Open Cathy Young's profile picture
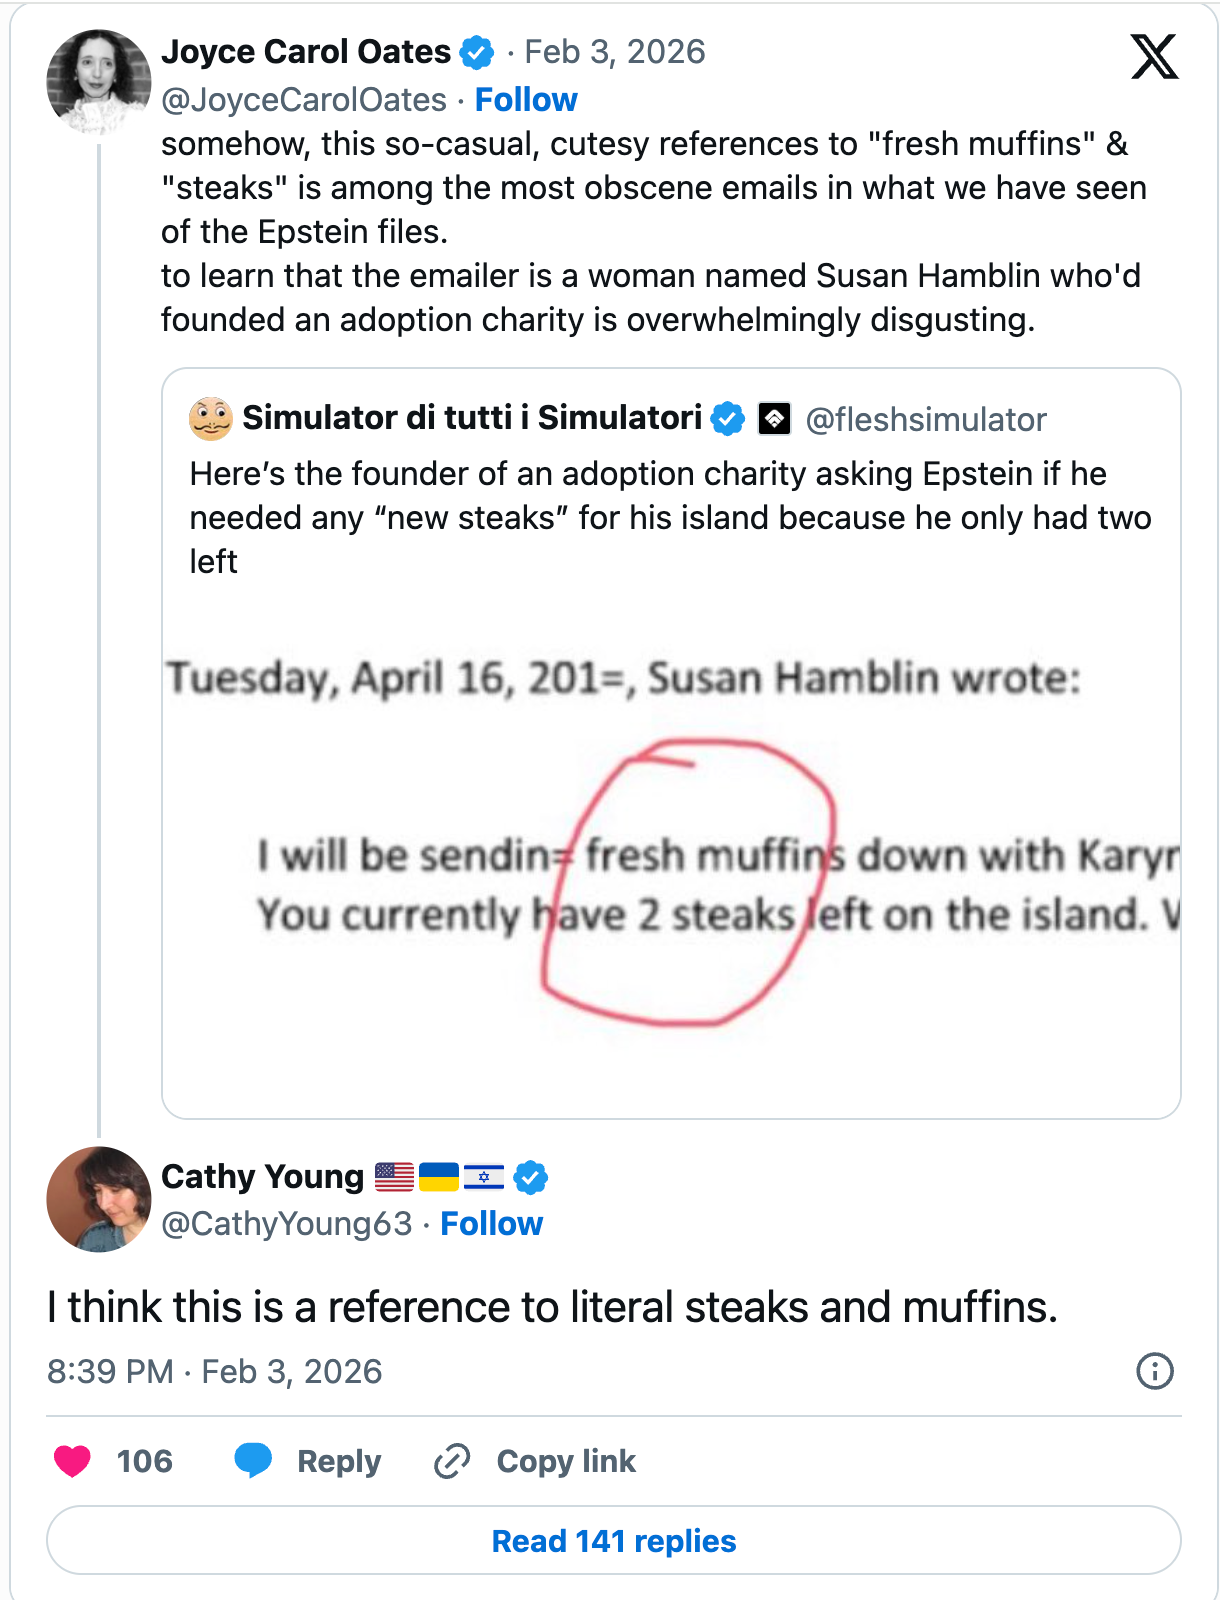1220x1600 pixels. pyautogui.click(x=98, y=1199)
